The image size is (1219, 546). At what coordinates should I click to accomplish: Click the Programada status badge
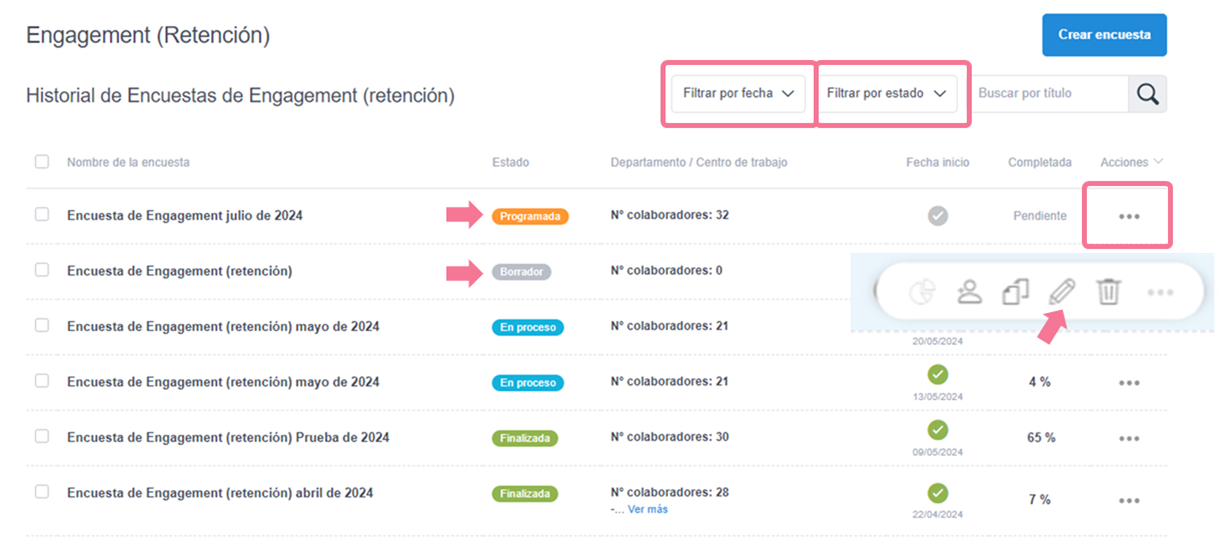coord(530,216)
